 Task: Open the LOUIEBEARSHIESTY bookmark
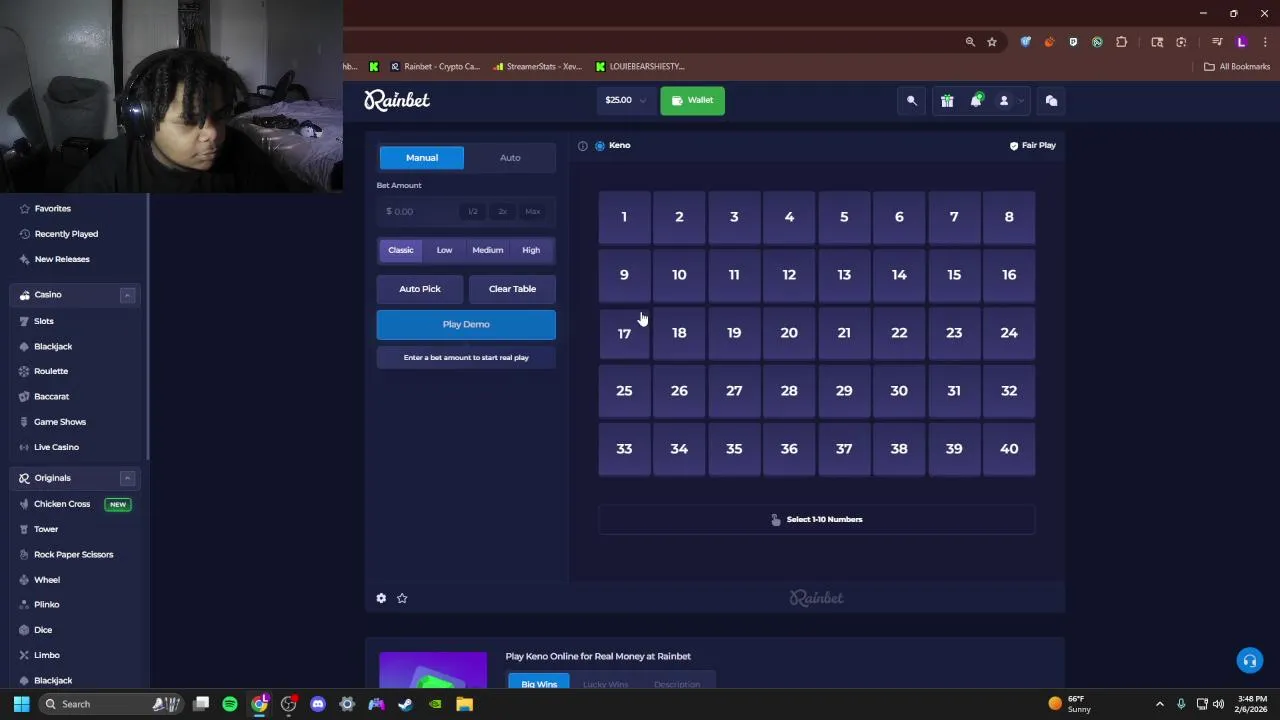coord(640,66)
